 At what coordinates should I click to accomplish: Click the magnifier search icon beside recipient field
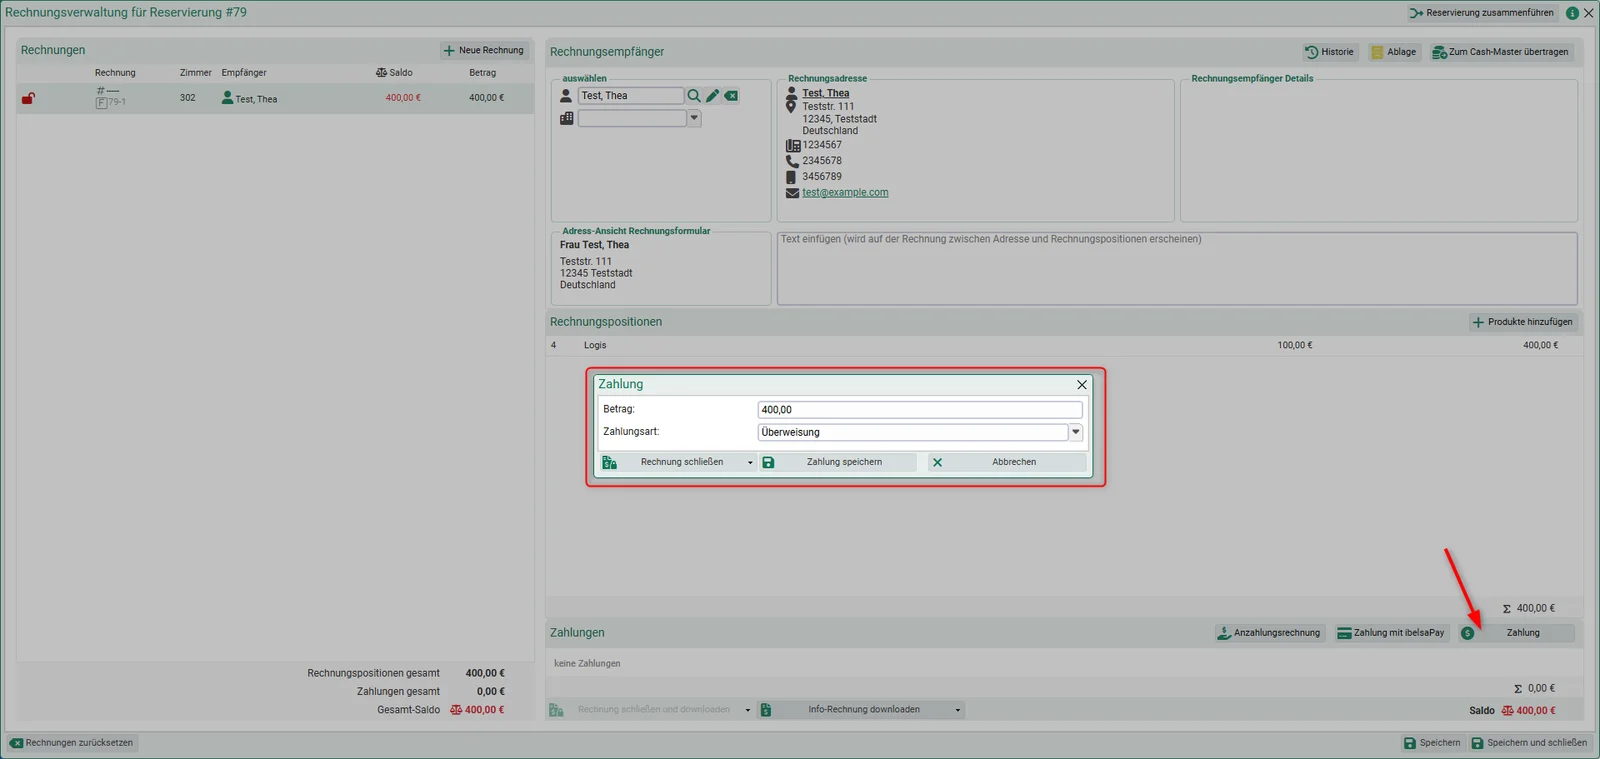693,96
